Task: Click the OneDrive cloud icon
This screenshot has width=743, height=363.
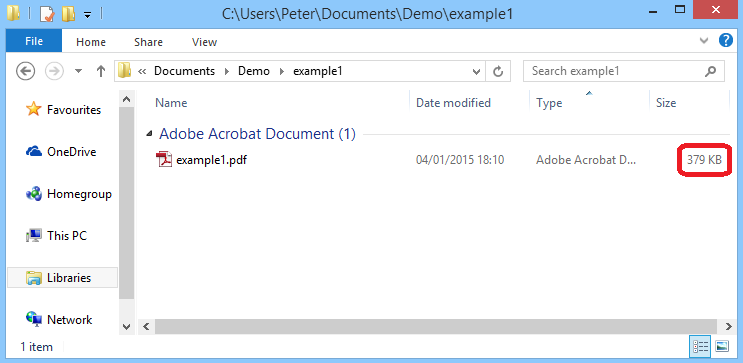Action: pyautogui.click(x=34, y=152)
